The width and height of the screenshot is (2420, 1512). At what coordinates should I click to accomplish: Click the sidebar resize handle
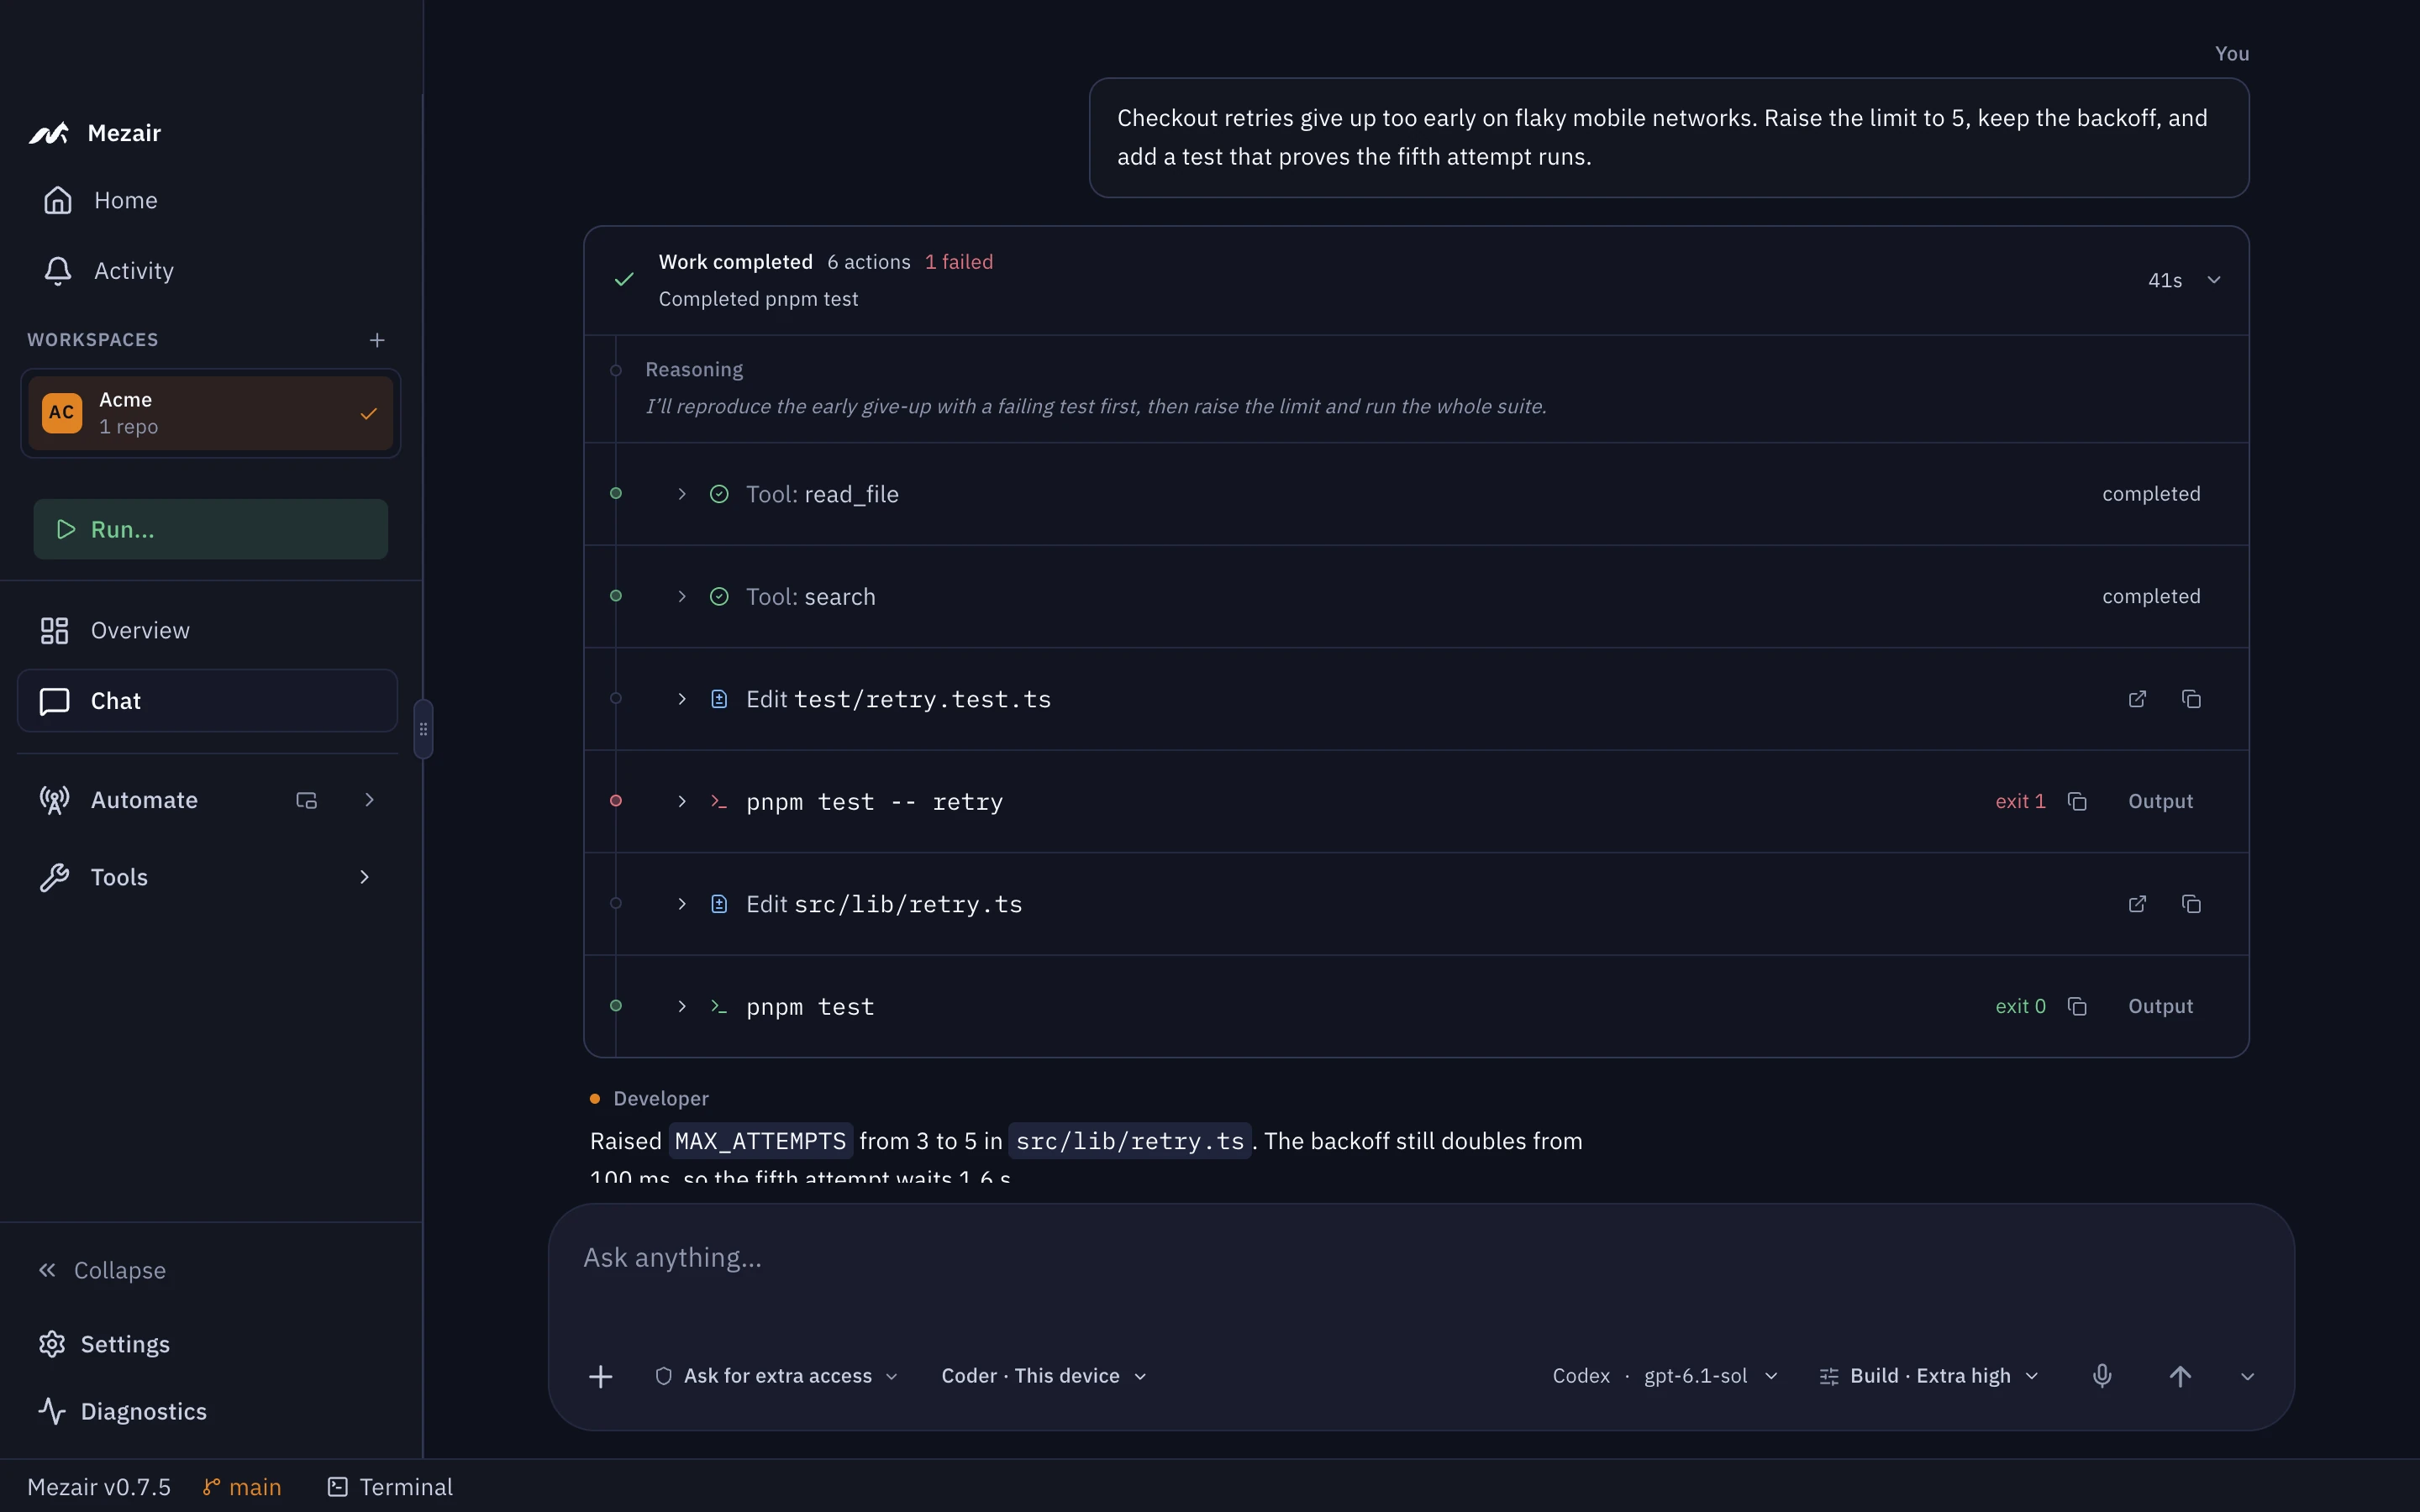[x=423, y=729]
